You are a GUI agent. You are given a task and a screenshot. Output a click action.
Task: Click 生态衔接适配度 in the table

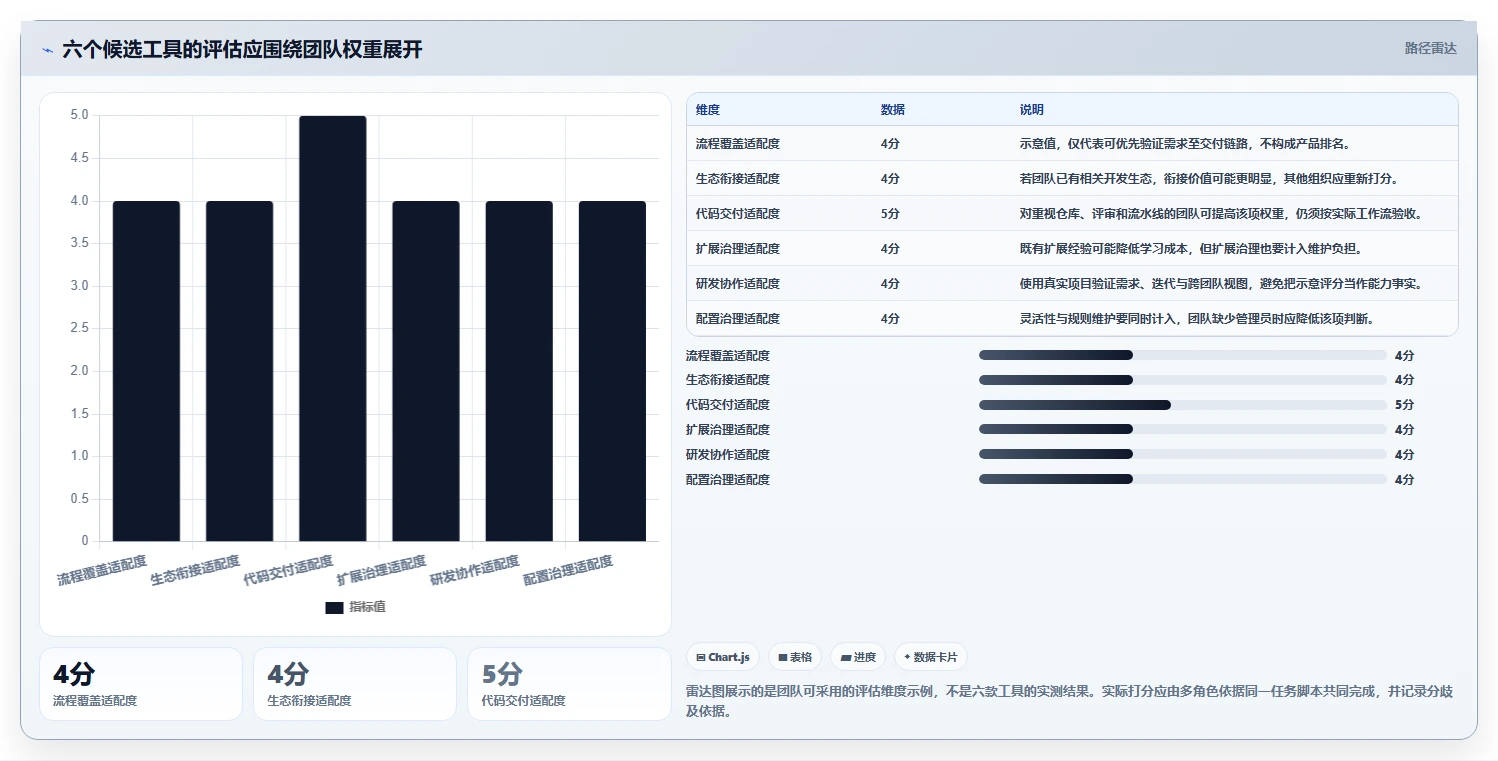pos(738,179)
